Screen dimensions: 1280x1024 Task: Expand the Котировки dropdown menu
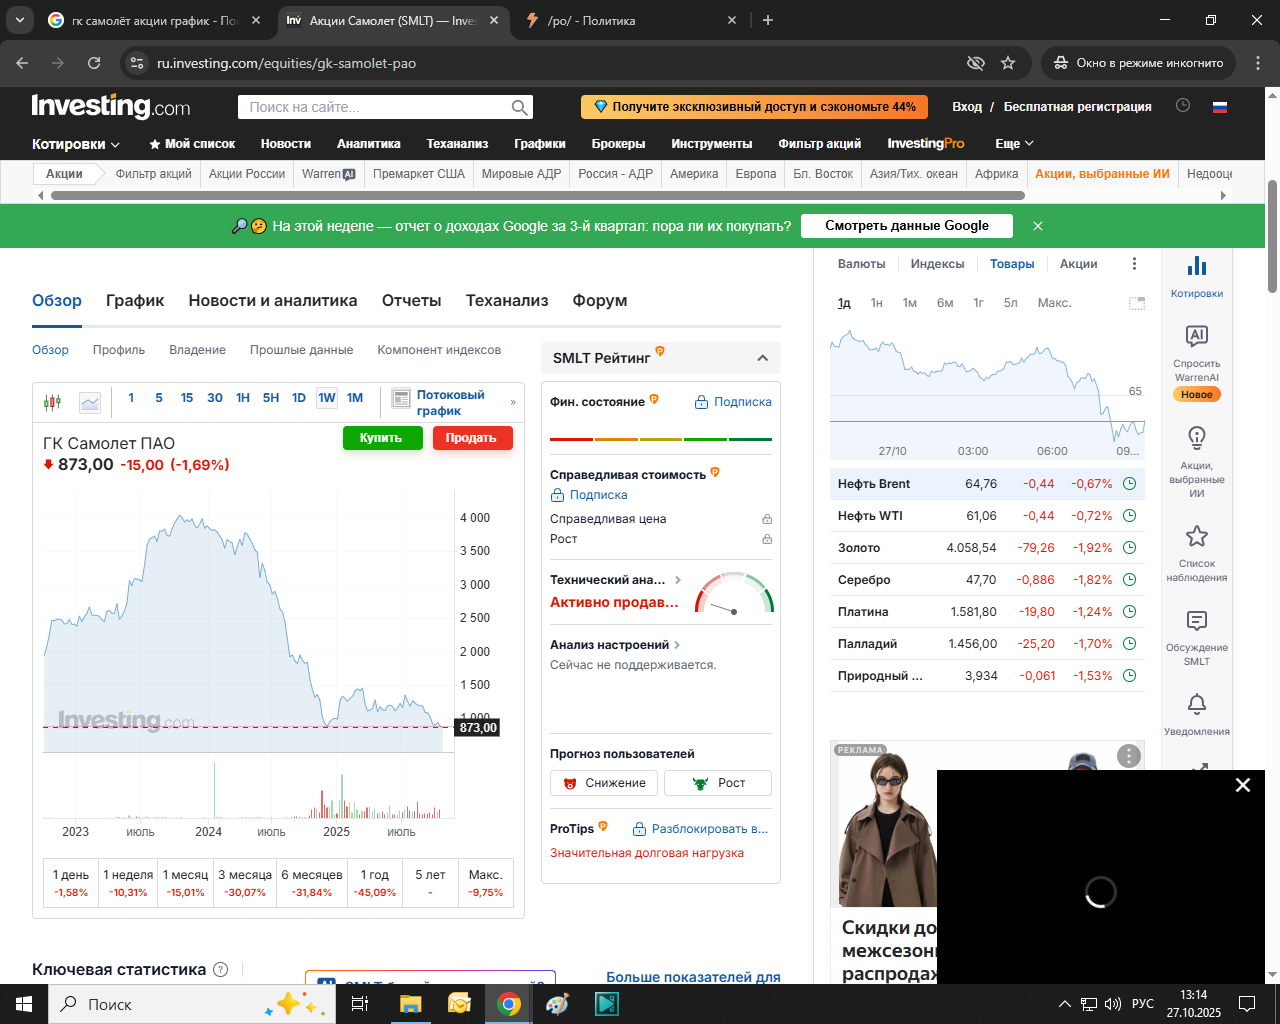76,144
